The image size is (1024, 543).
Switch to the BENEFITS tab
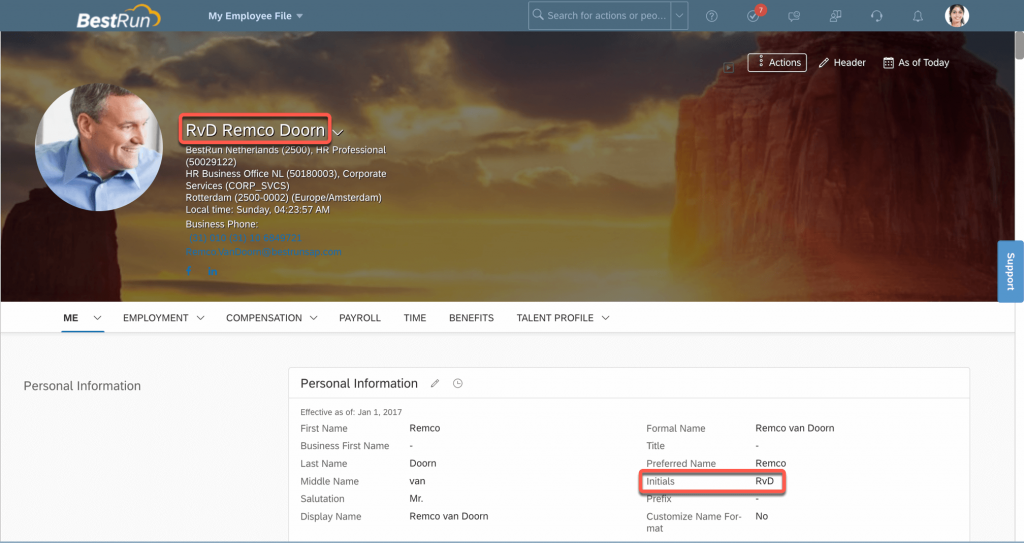[x=472, y=318]
